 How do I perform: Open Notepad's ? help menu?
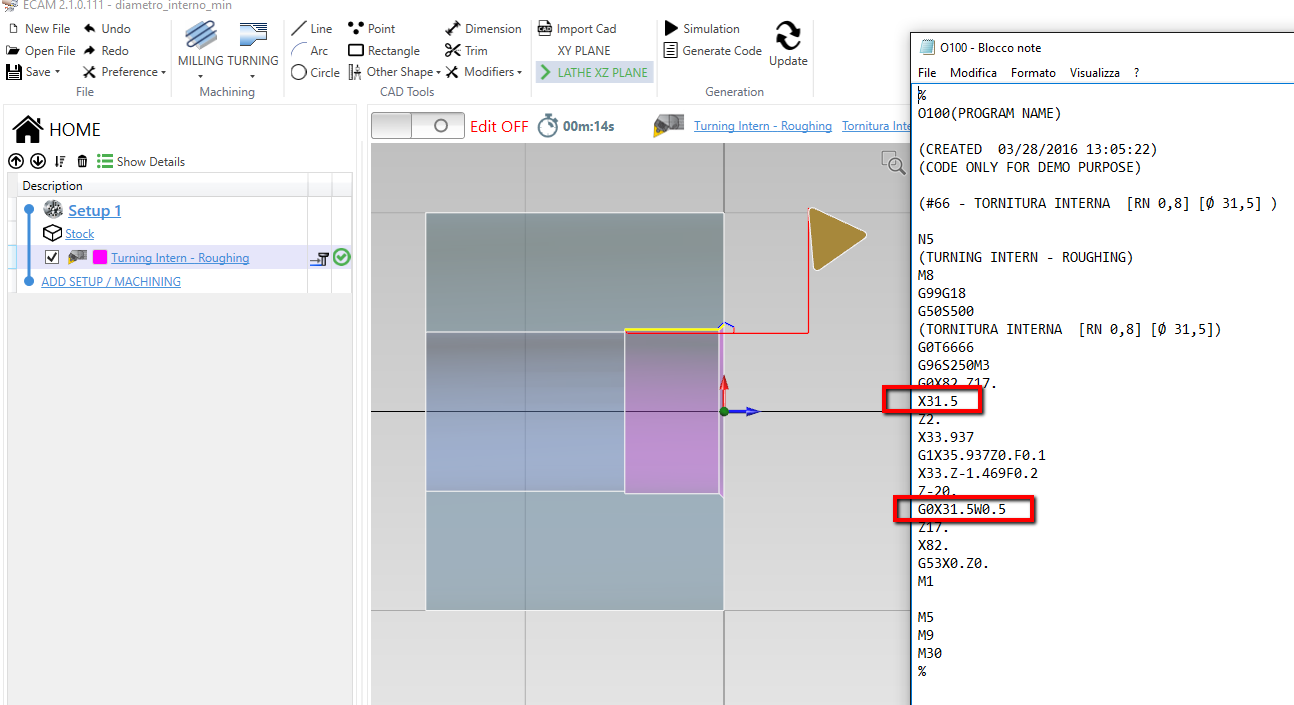pyautogui.click(x=1136, y=73)
